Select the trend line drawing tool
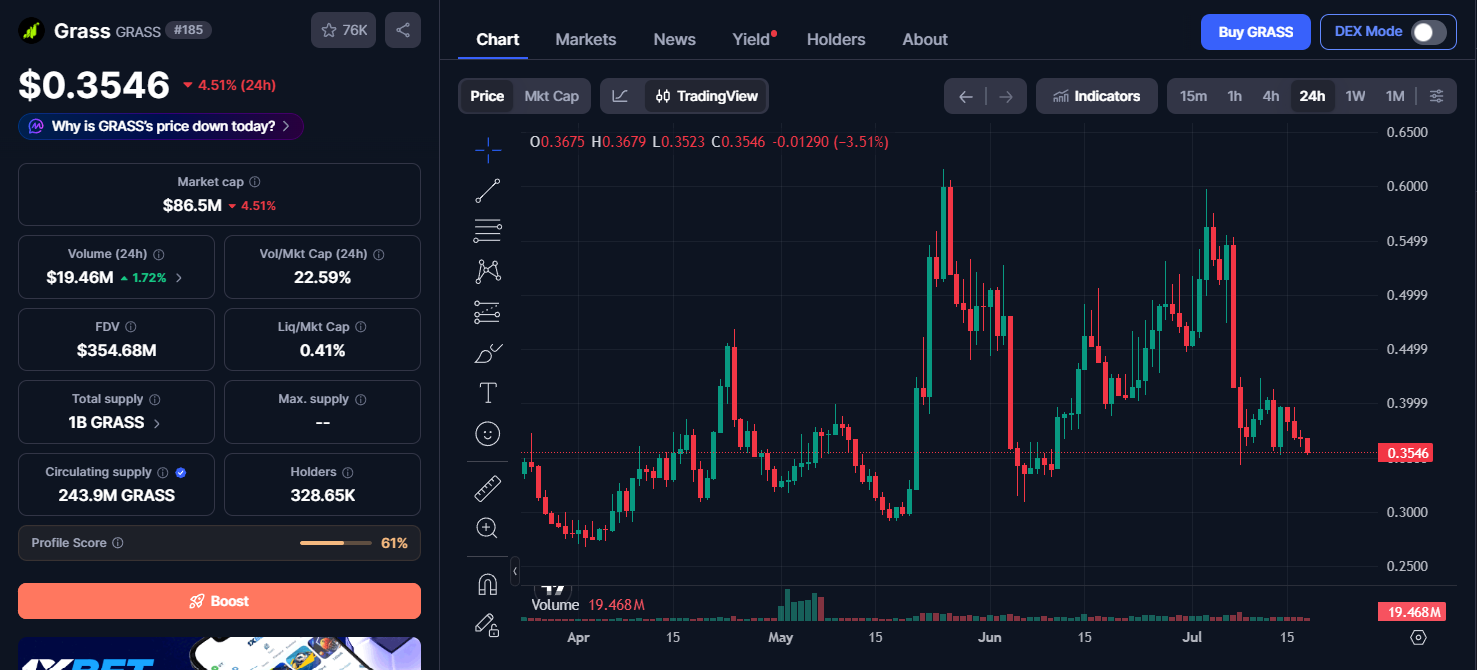The height and width of the screenshot is (670, 1477). click(488, 190)
